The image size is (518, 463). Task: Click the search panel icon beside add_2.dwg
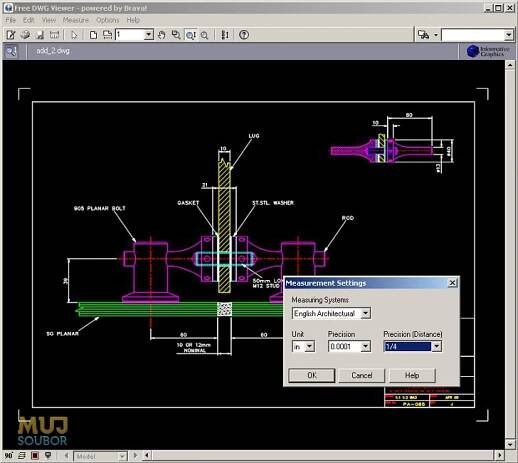[11, 51]
